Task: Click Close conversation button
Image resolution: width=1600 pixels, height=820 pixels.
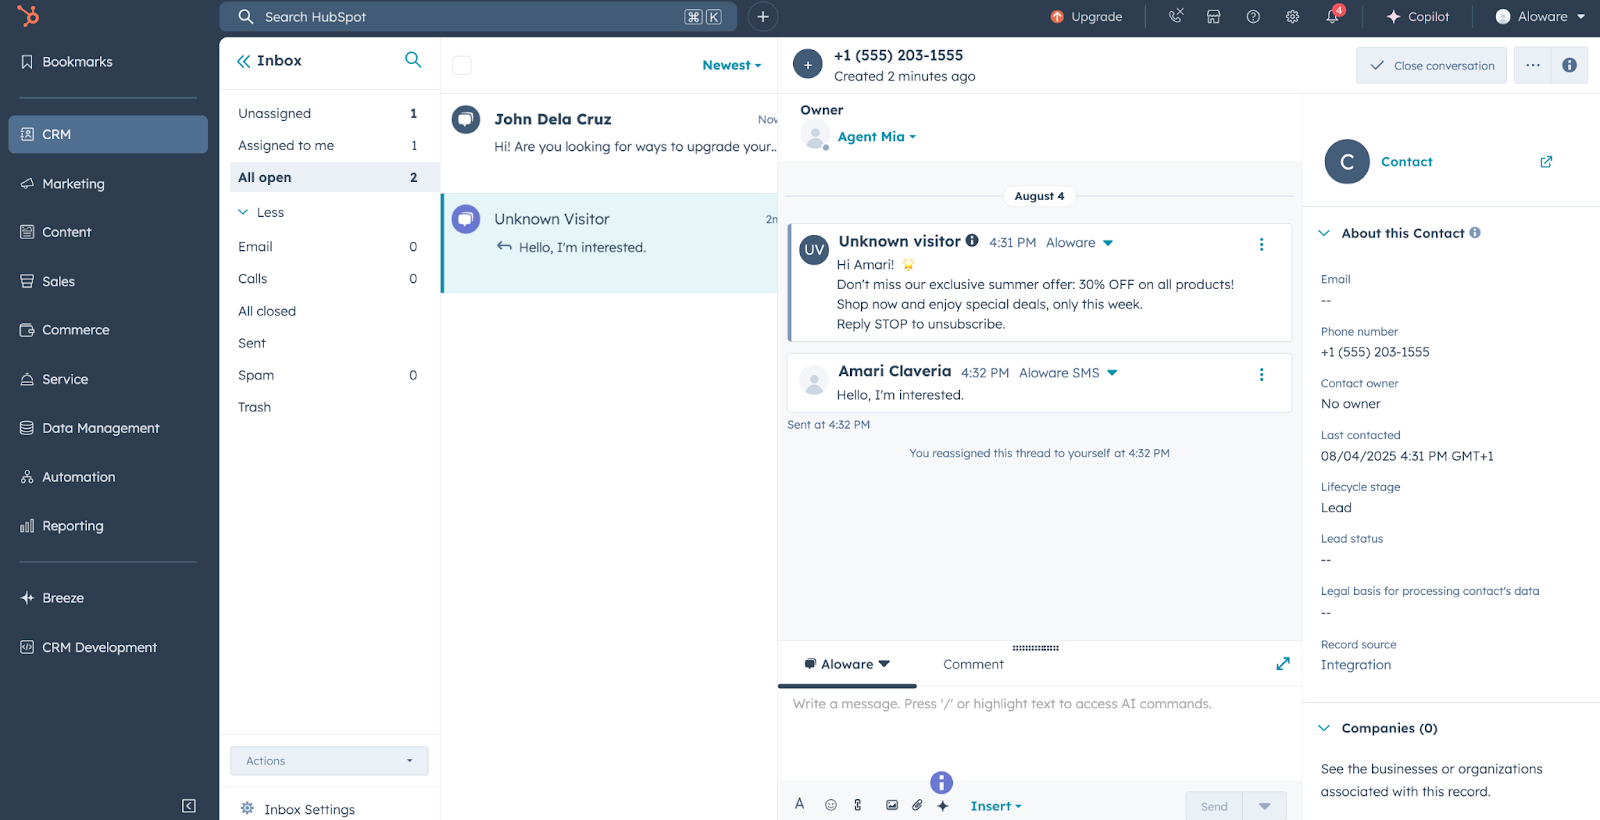Action: point(1431,66)
